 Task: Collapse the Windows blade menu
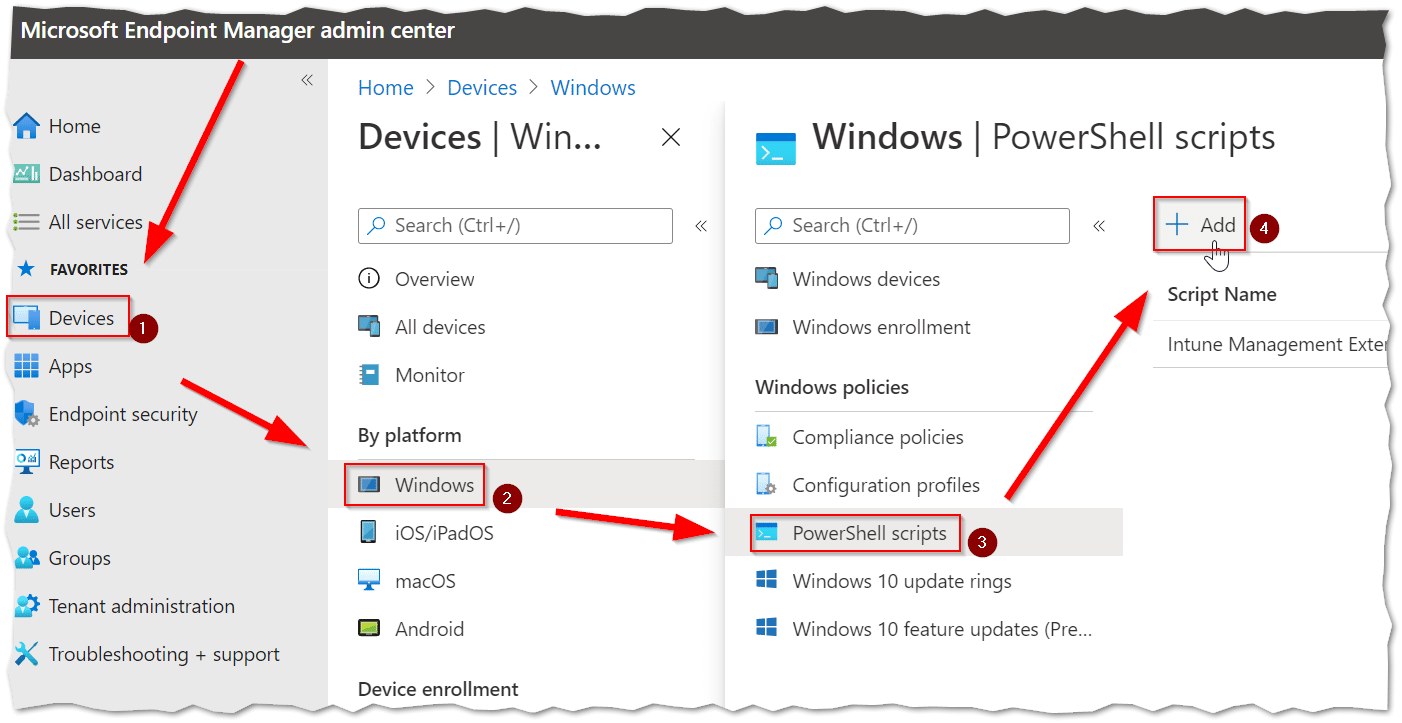point(1098,226)
